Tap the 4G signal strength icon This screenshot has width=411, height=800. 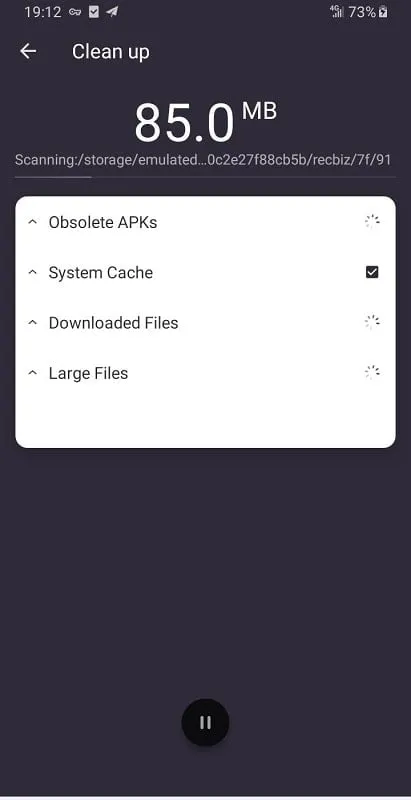[x=337, y=12]
